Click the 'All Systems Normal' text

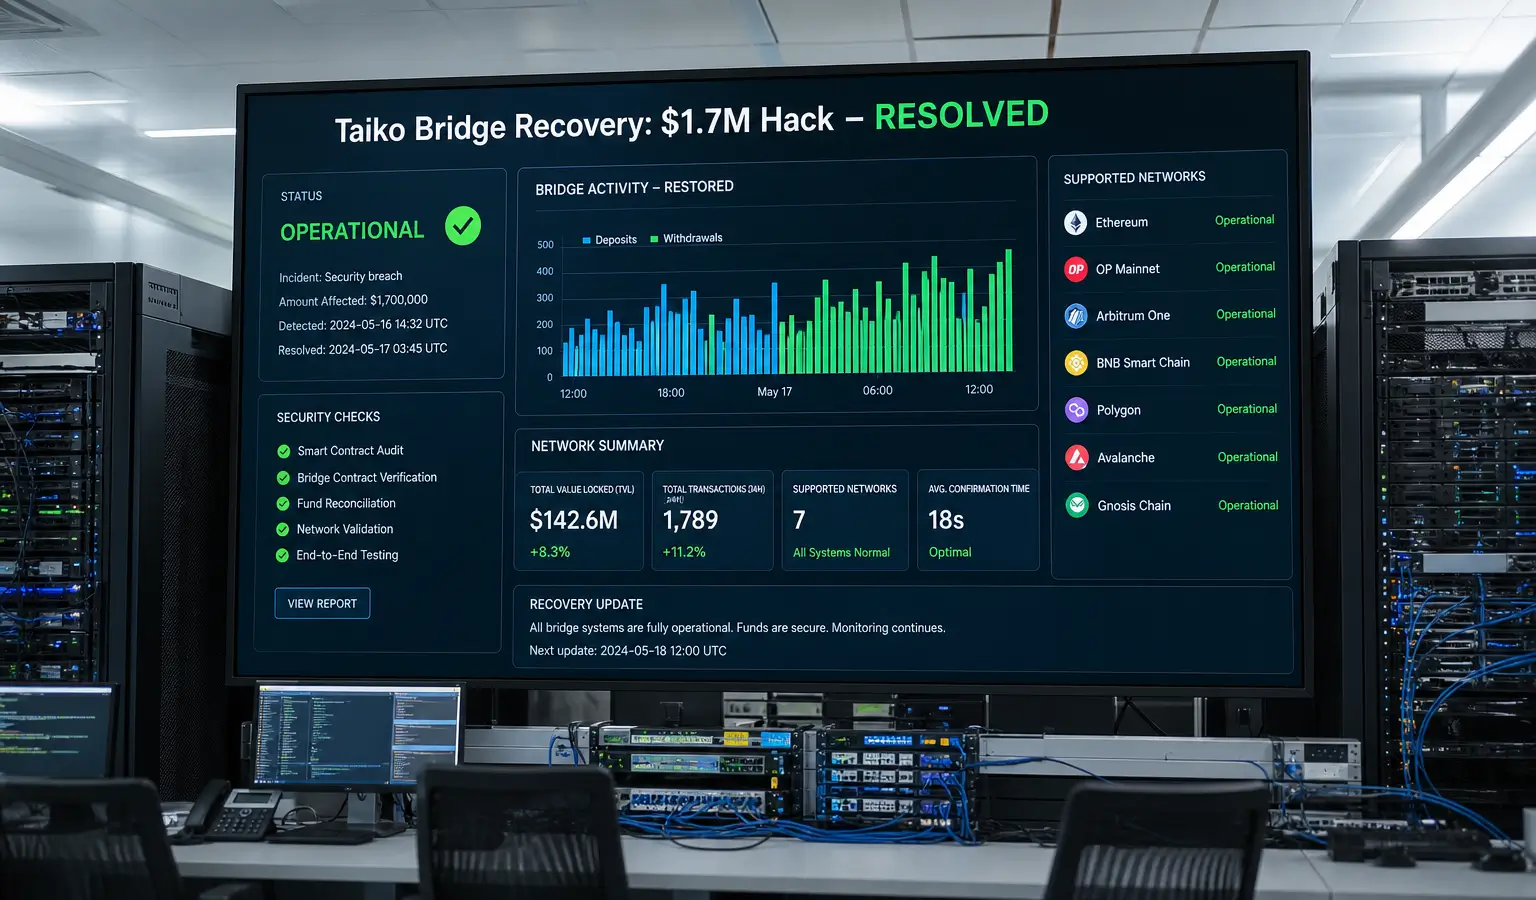(841, 553)
